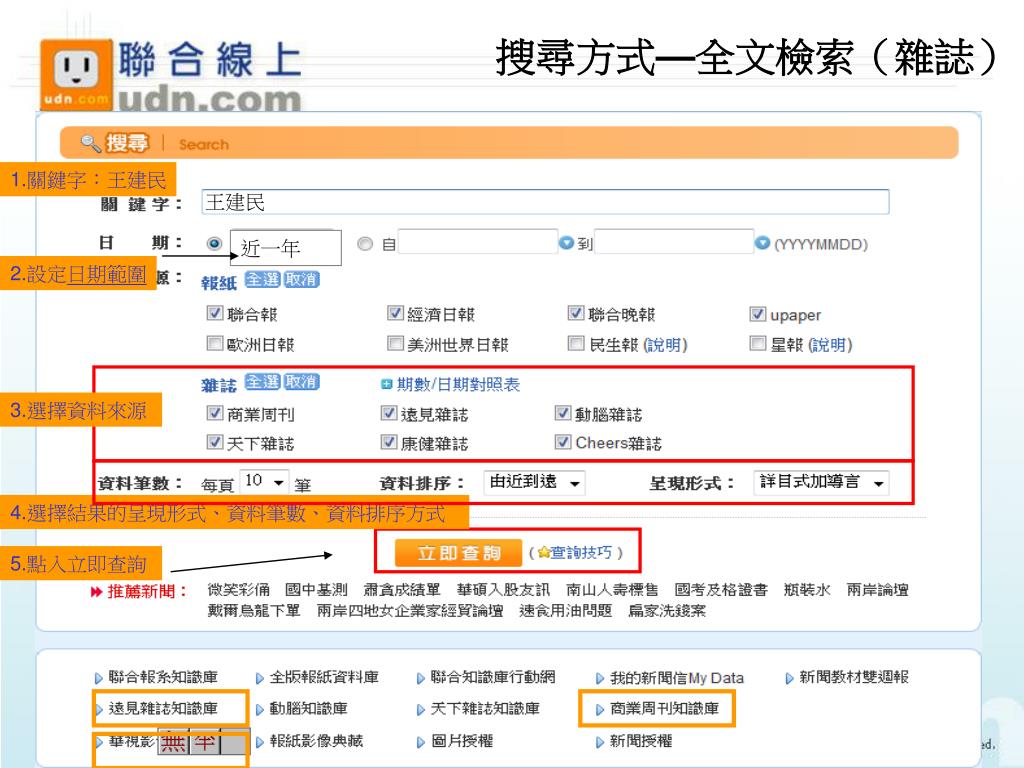Open the 國中基測 recommended news link
This screenshot has width=1024, height=768.
click(316, 590)
